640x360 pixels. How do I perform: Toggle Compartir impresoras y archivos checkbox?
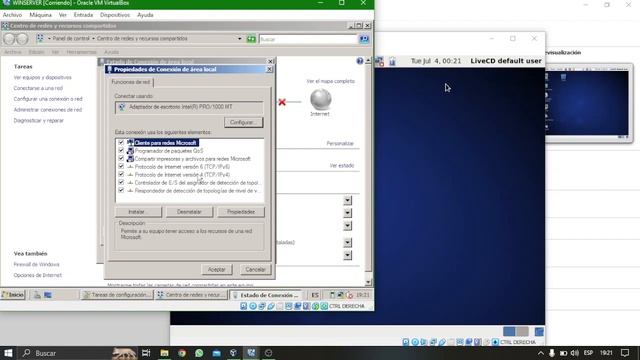pos(121,158)
